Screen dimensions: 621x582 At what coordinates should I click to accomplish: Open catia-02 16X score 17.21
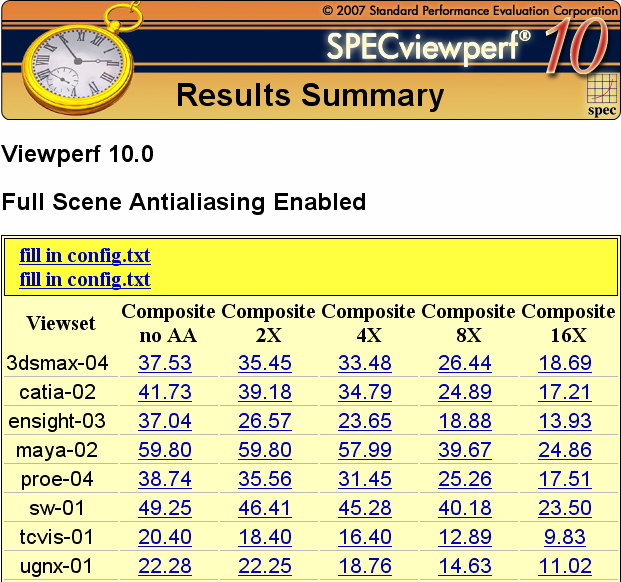pos(565,392)
